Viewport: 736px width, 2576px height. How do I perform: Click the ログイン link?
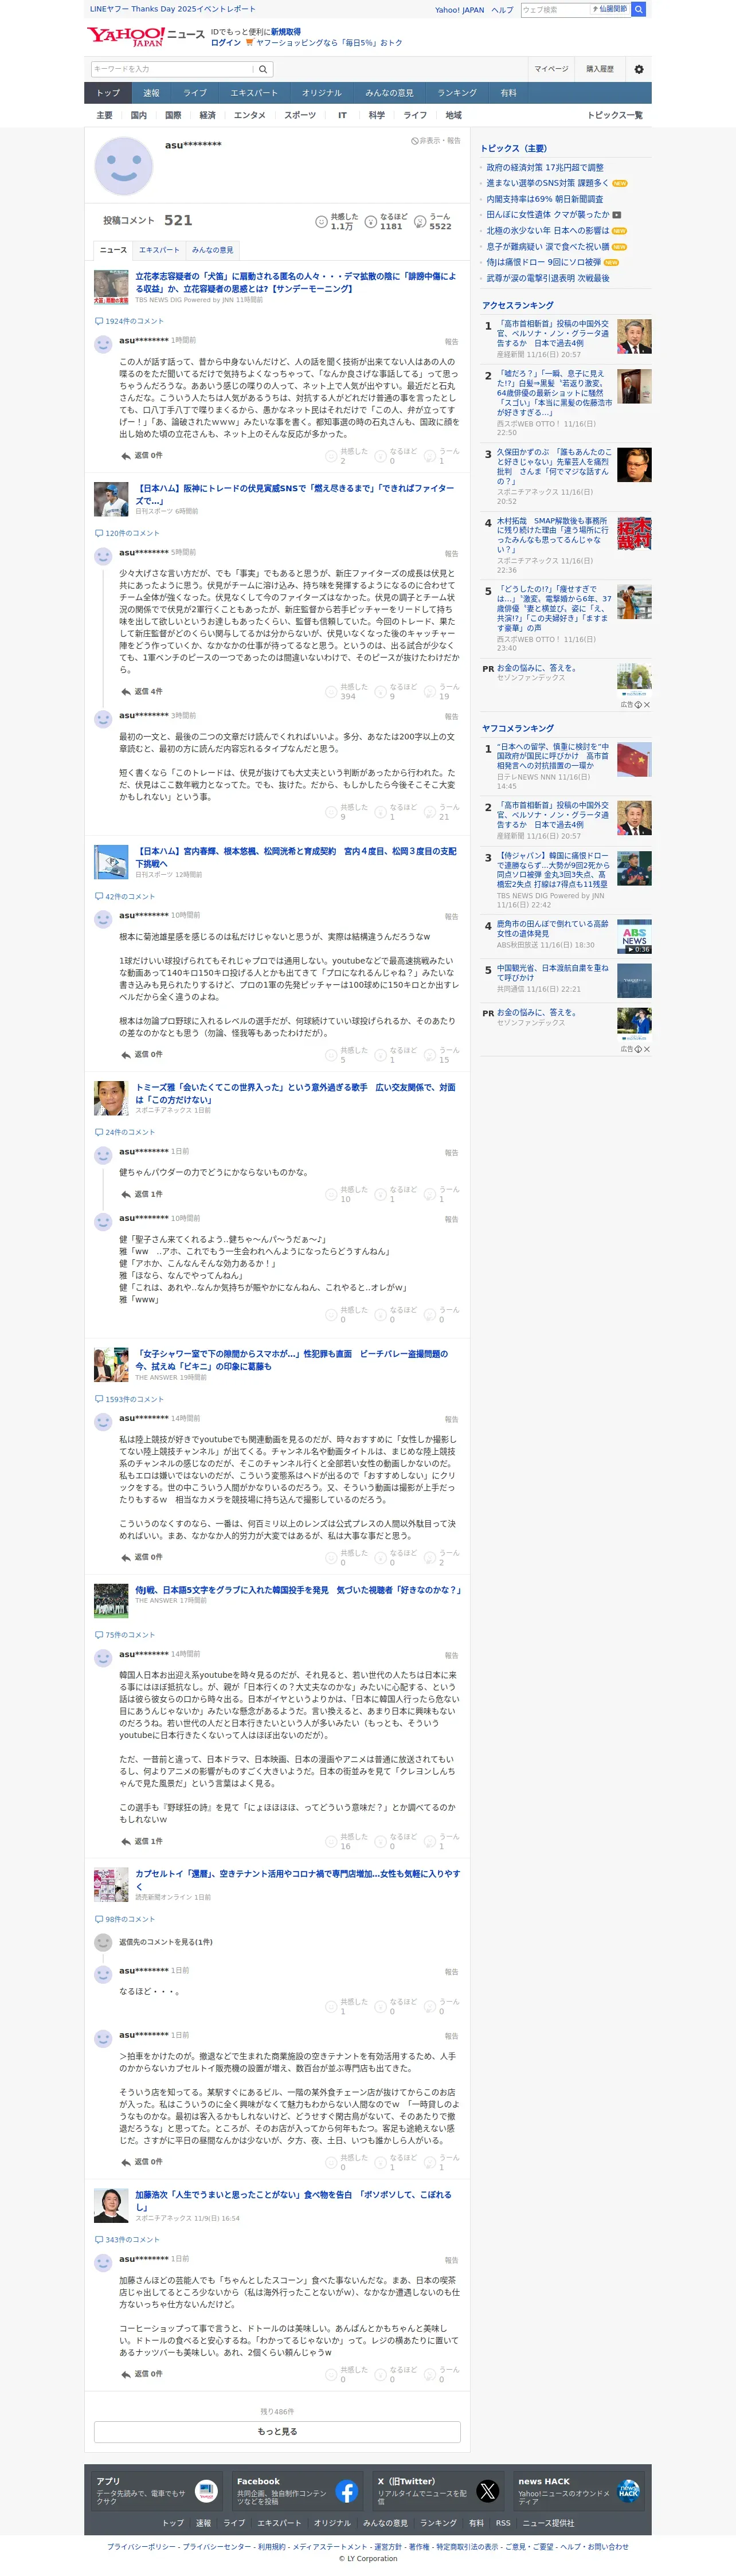click(x=226, y=43)
